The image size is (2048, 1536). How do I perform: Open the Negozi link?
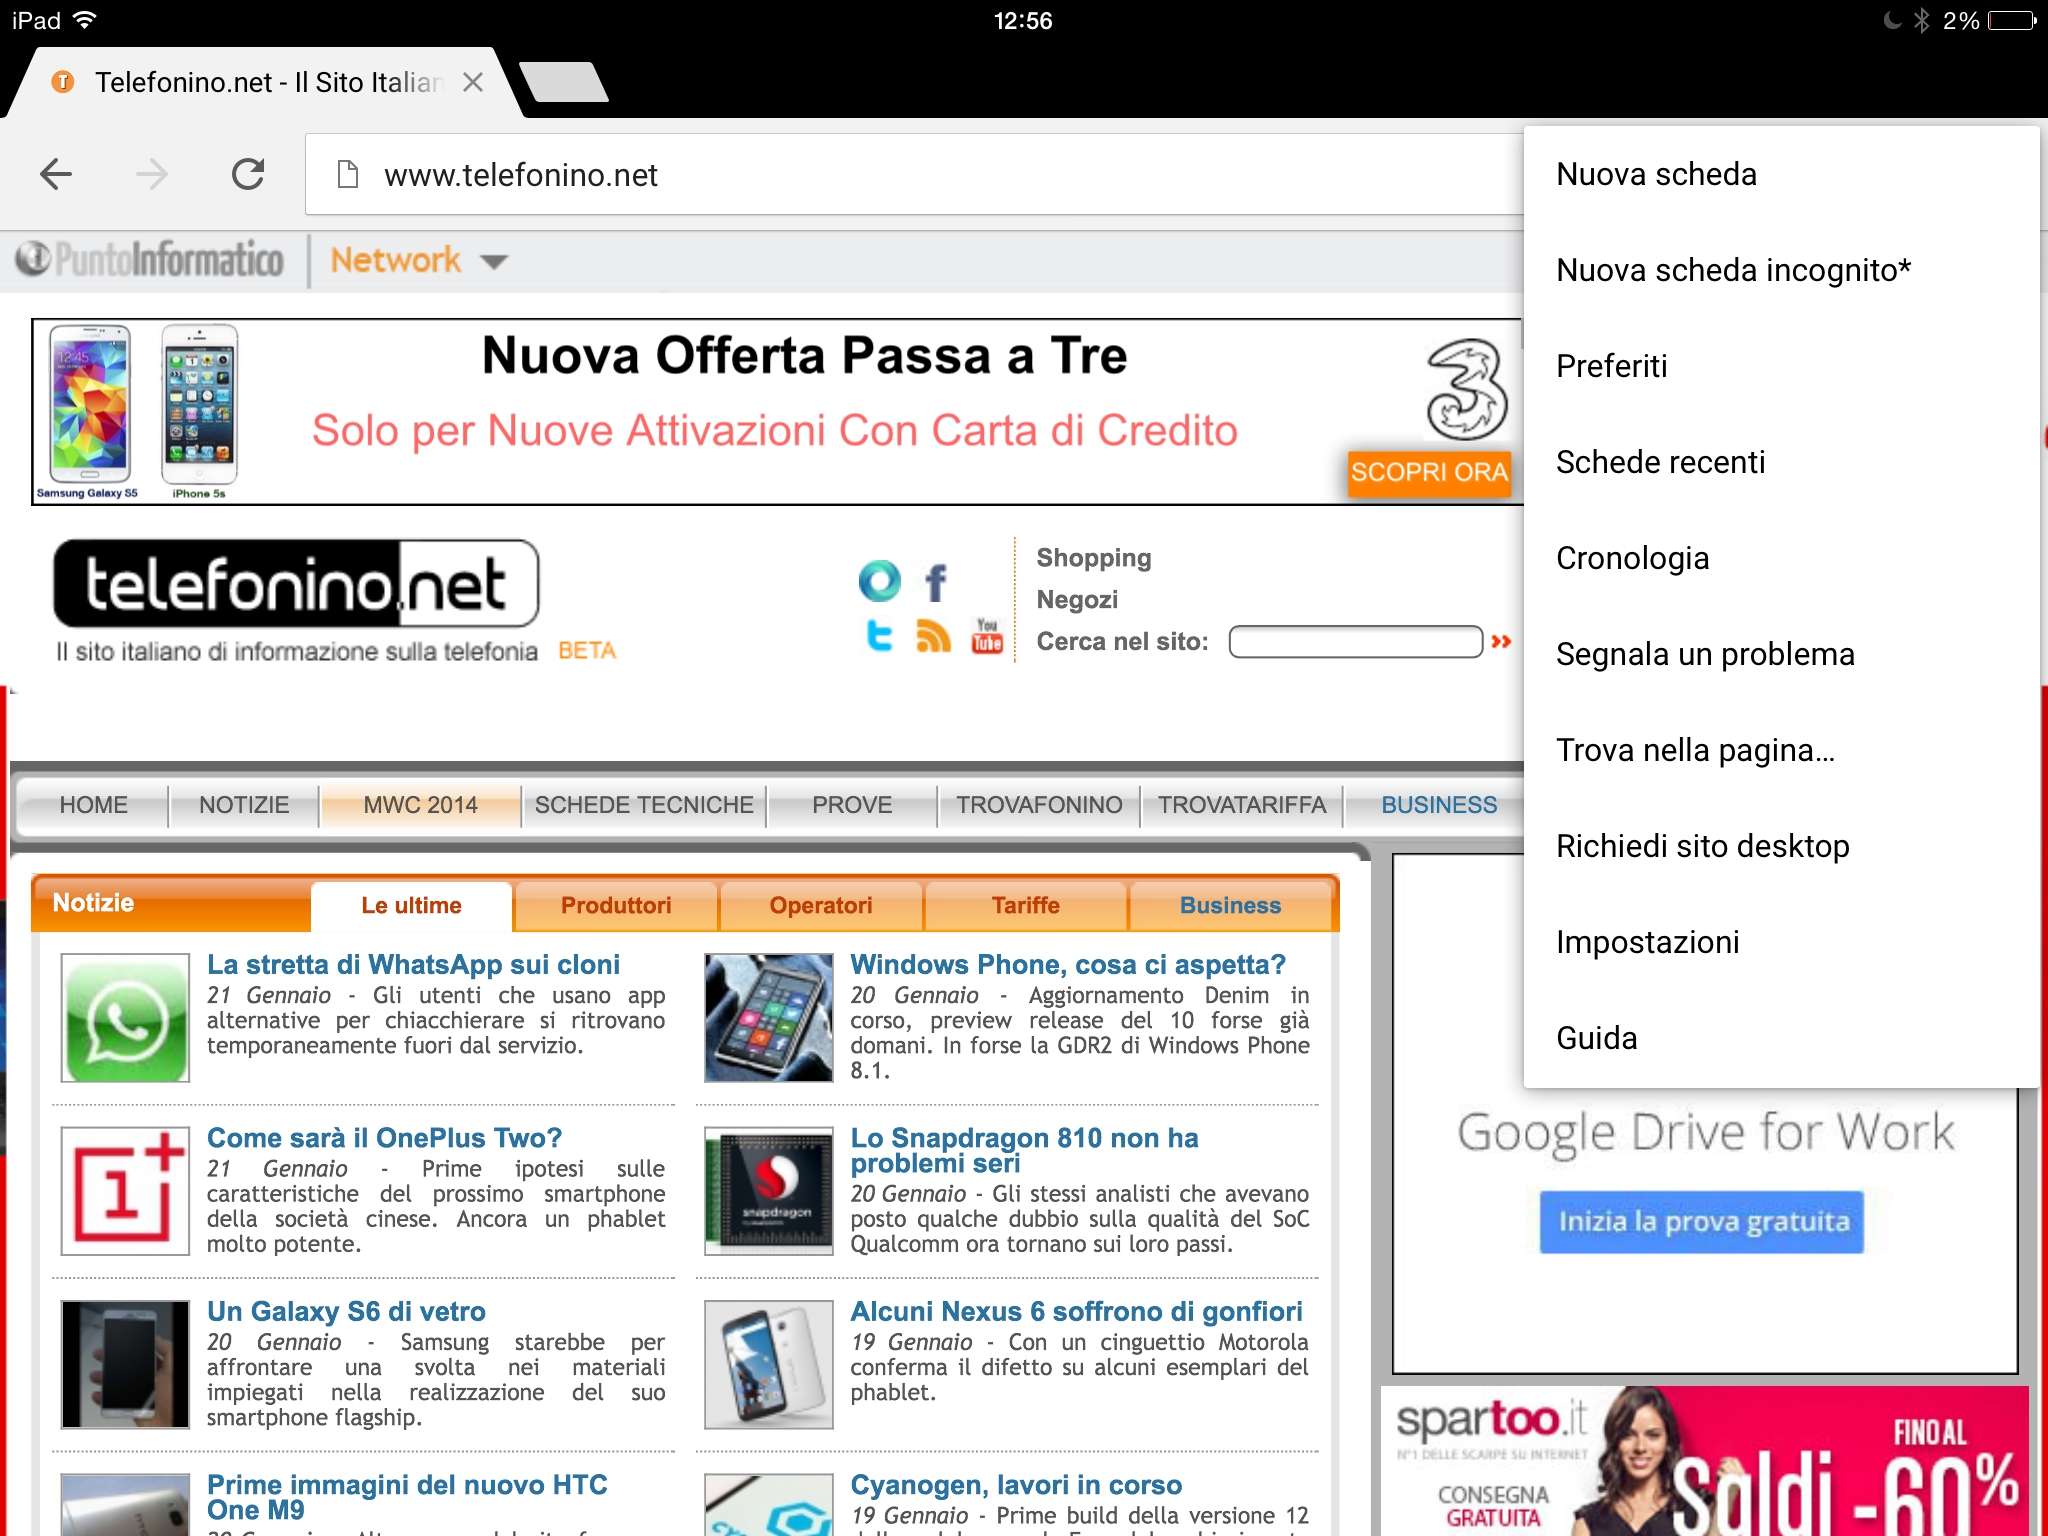point(1077,600)
